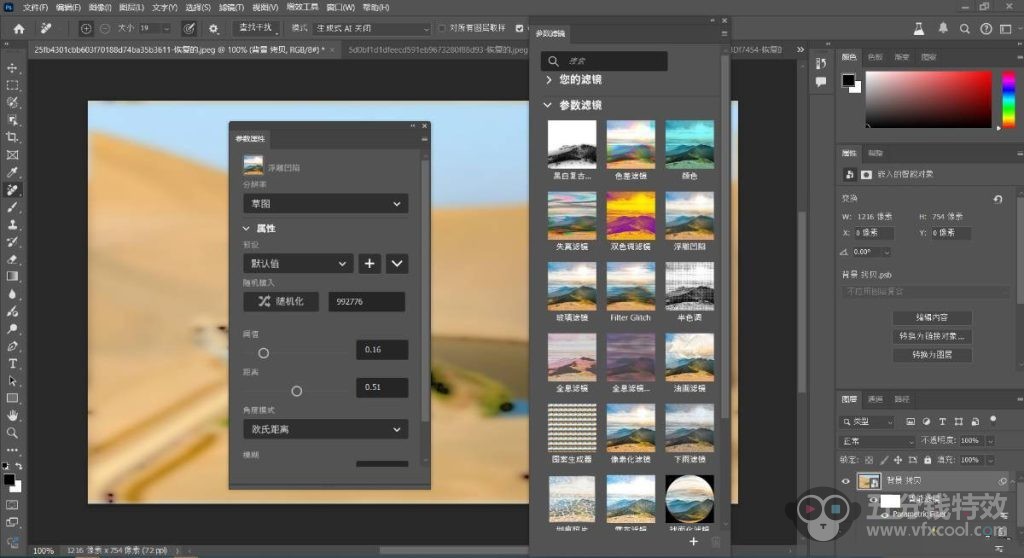Click the 编辑内容 button
Image resolution: width=1024 pixels, height=558 pixels.
click(932, 318)
